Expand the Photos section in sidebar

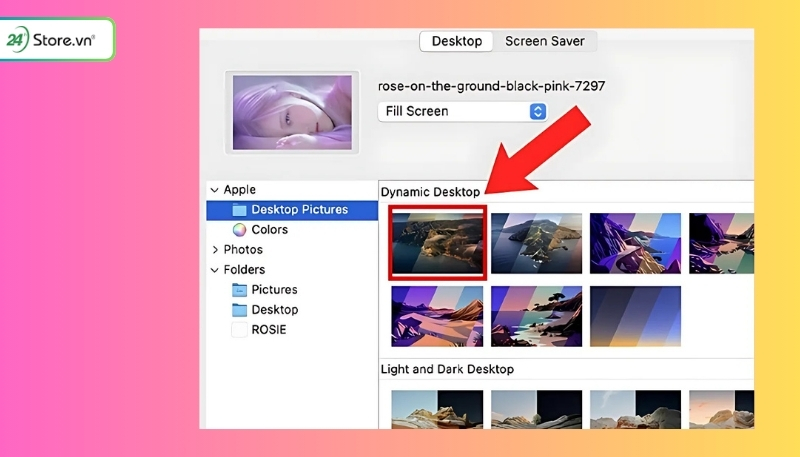point(215,250)
